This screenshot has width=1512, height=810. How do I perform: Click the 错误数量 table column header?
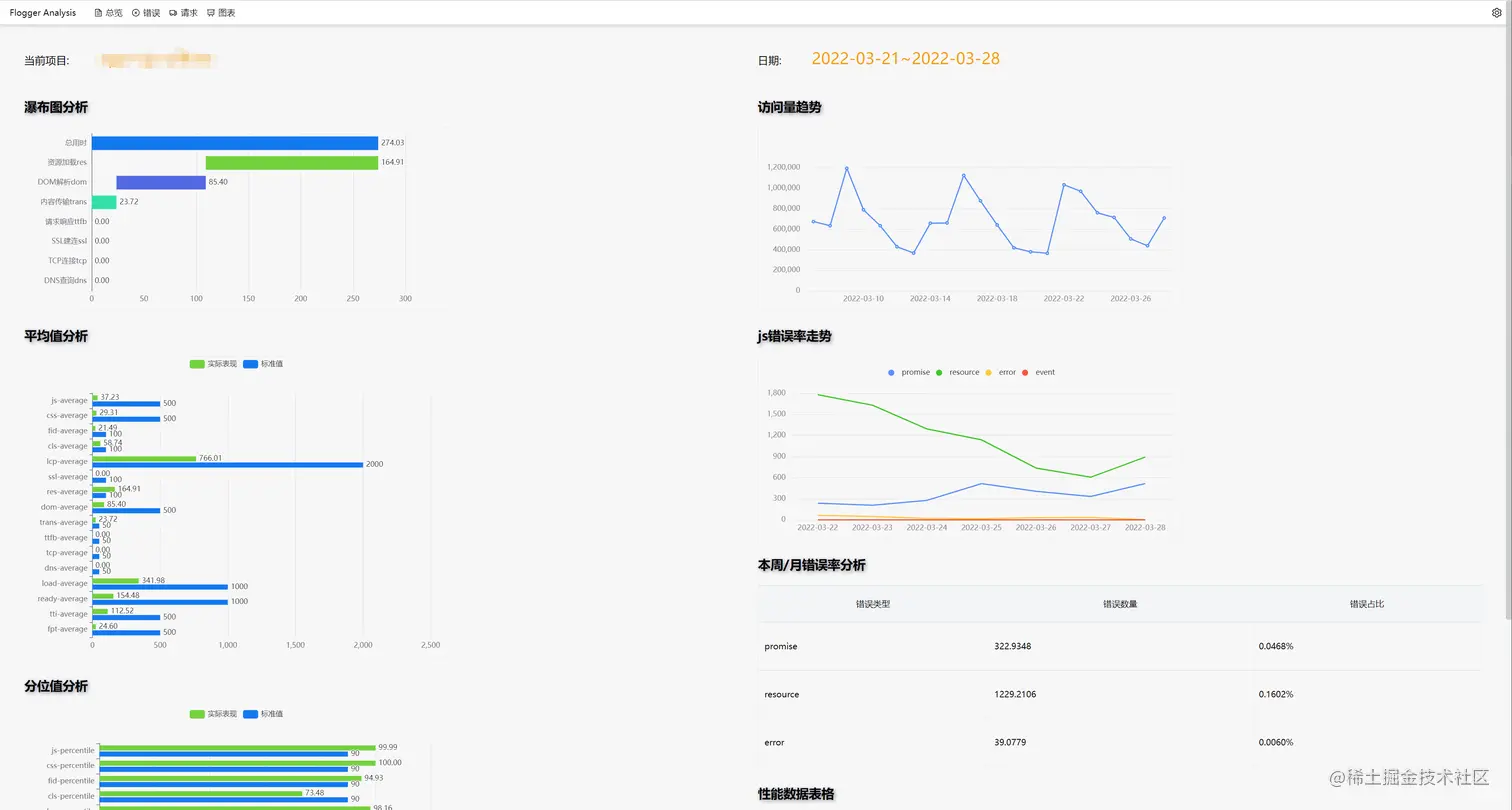point(1120,604)
